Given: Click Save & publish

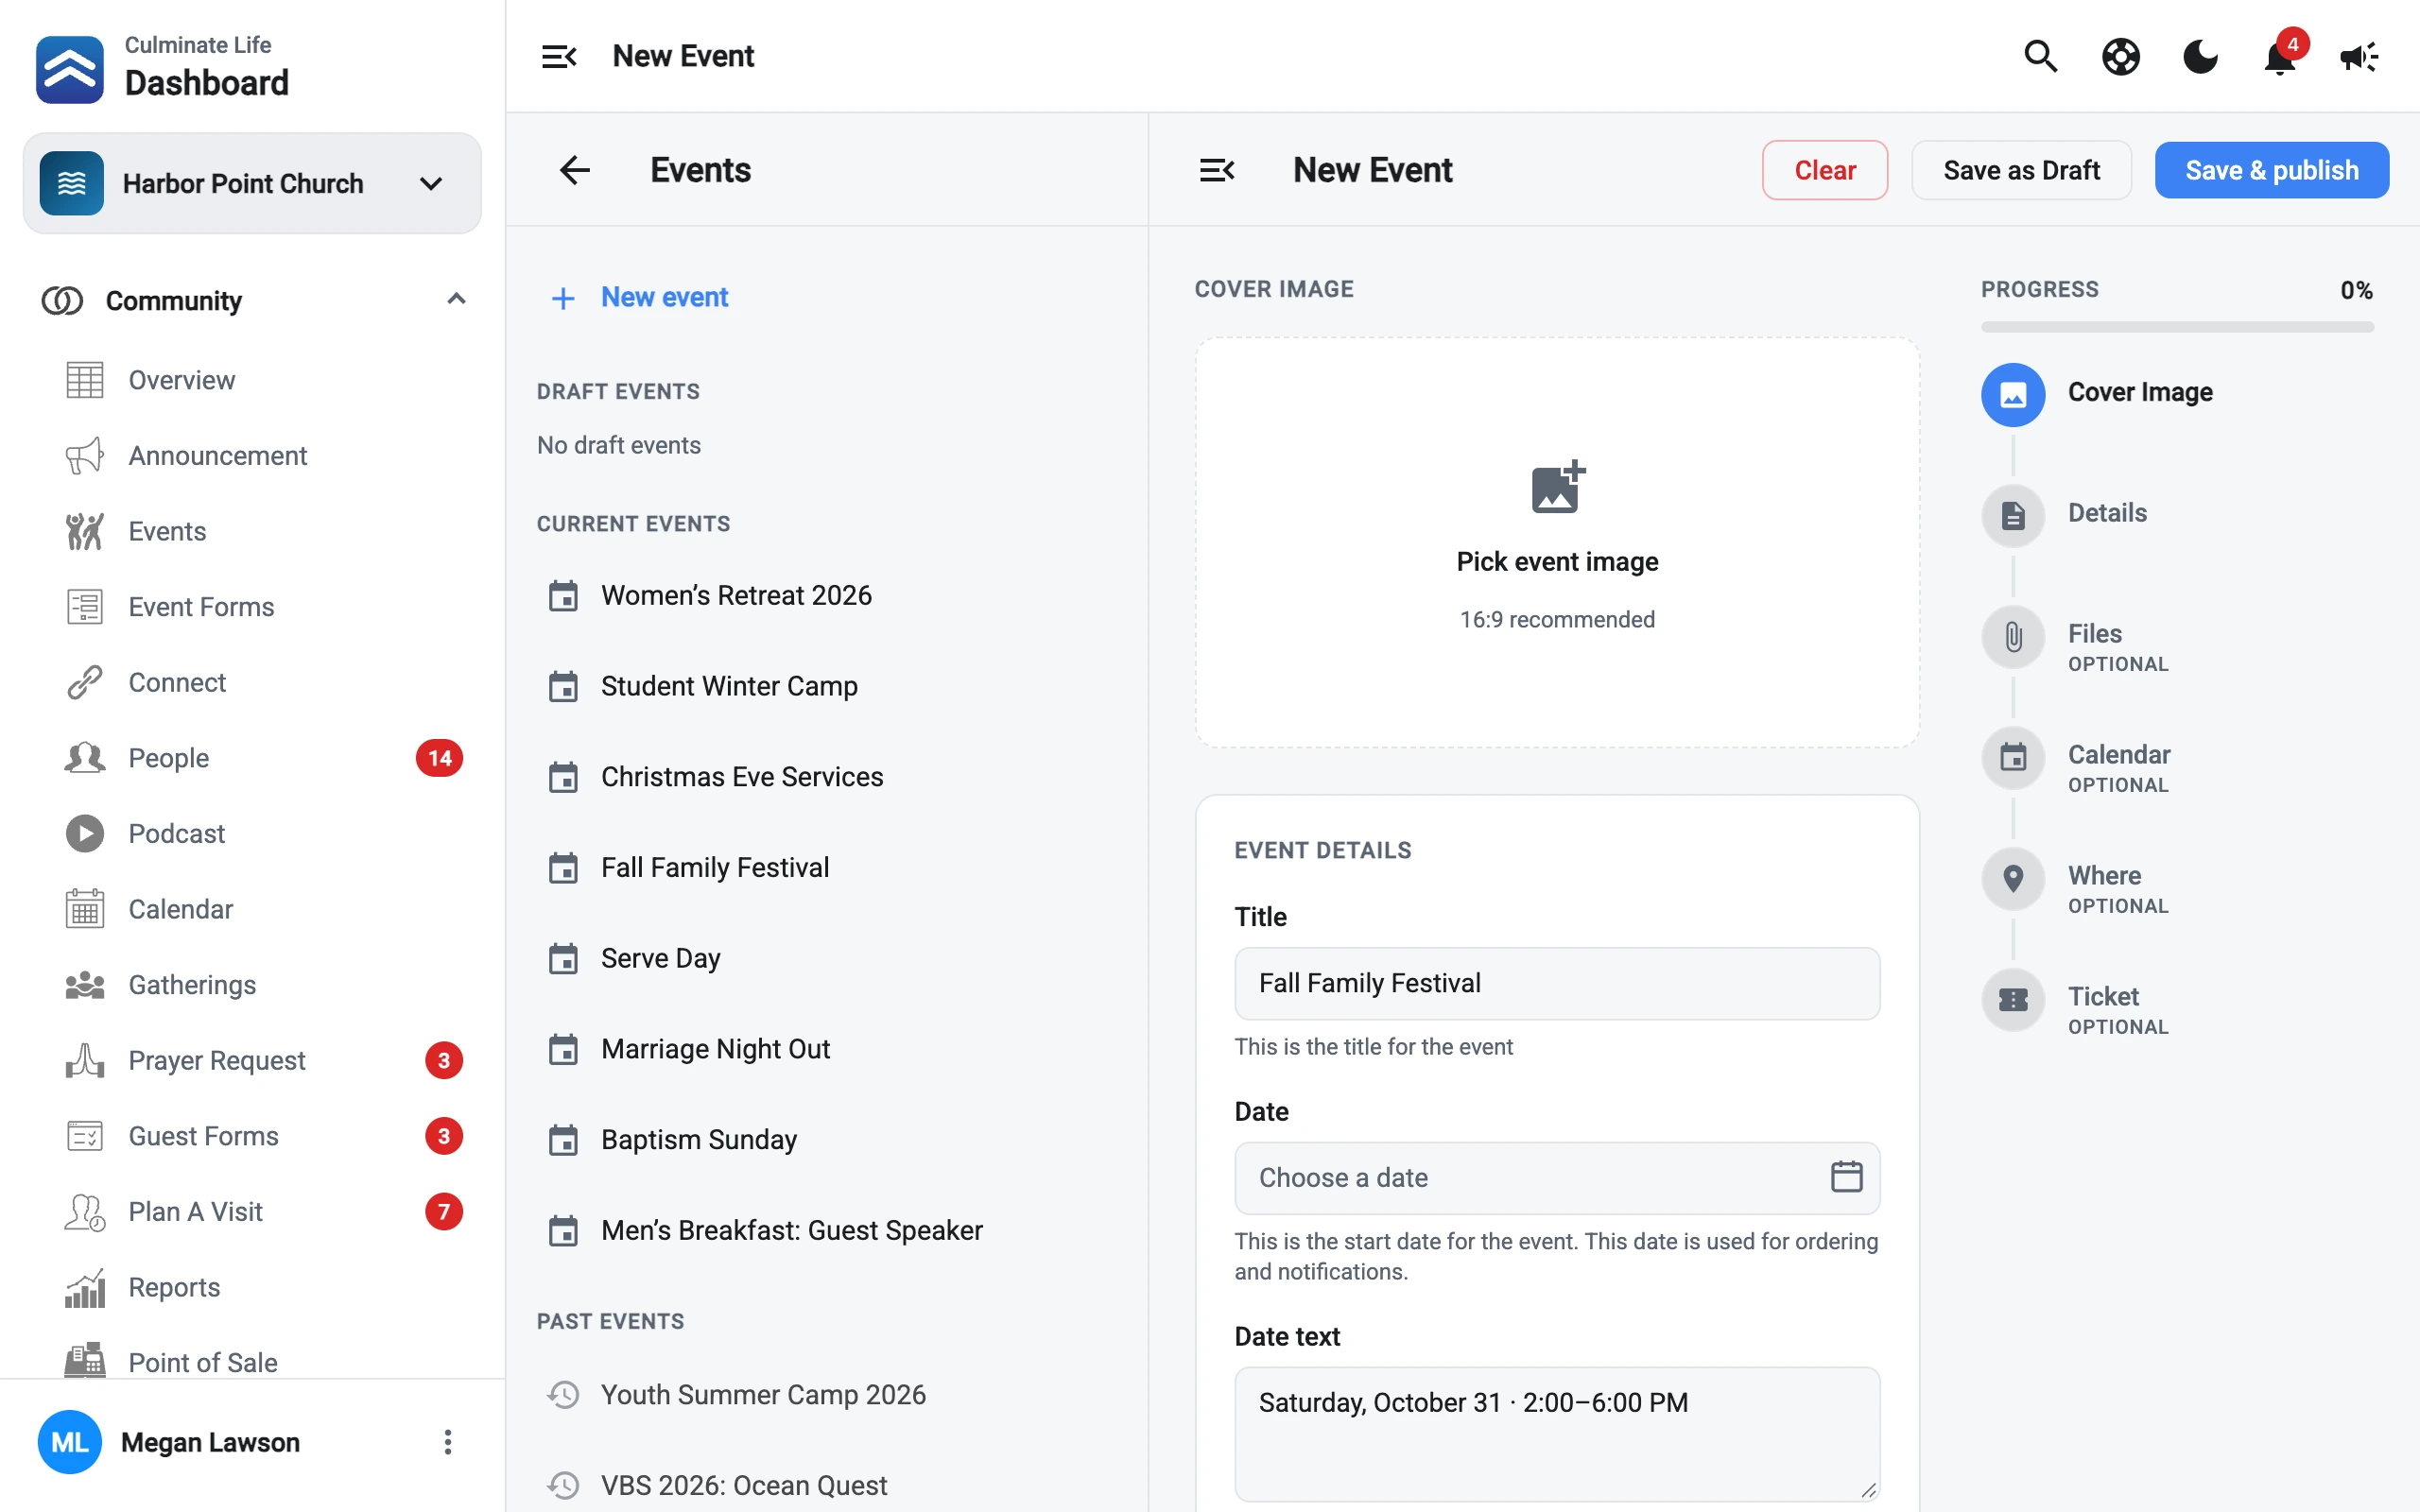Looking at the screenshot, I should [2271, 170].
